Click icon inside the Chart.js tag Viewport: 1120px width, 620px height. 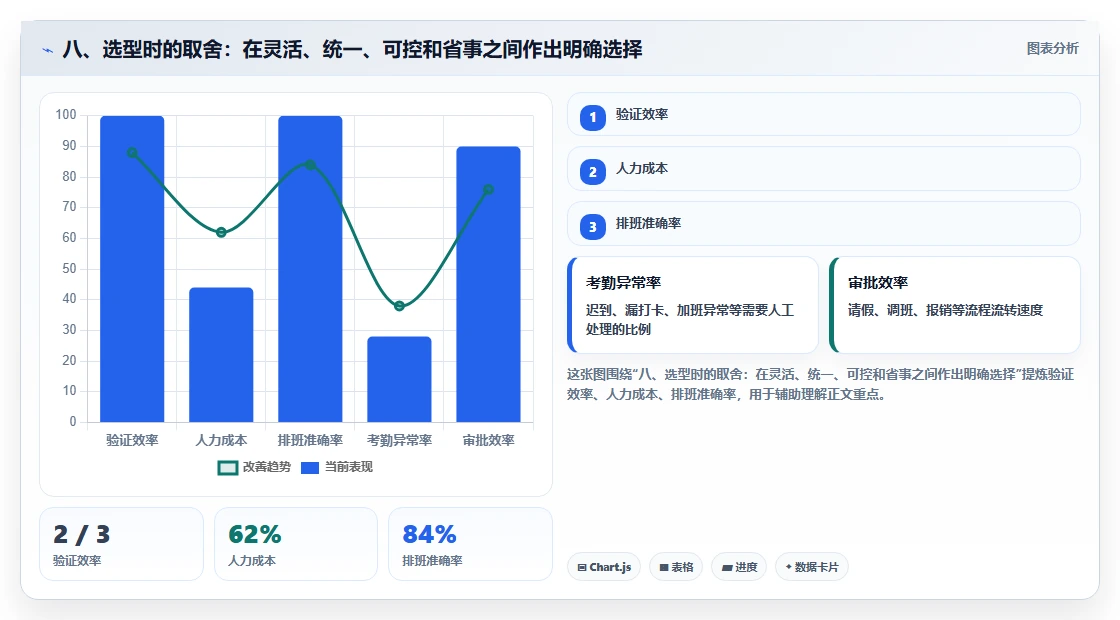(582, 568)
